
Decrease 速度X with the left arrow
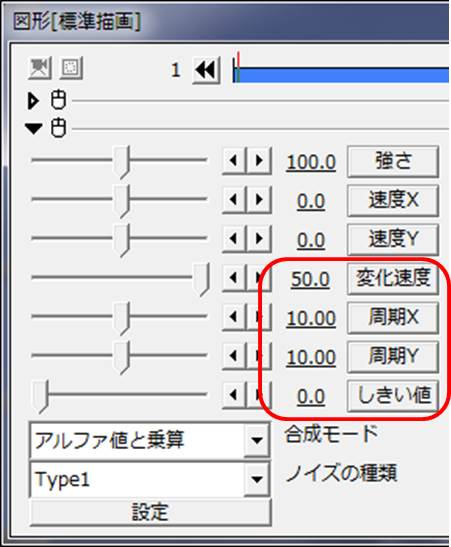[234, 200]
